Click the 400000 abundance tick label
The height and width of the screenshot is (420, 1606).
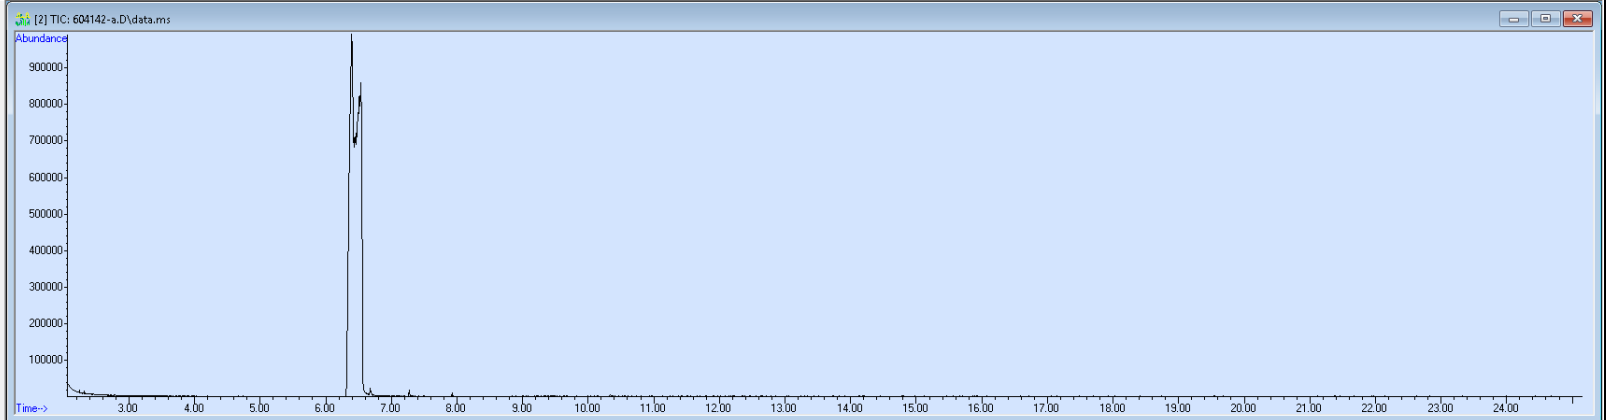coord(46,251)
